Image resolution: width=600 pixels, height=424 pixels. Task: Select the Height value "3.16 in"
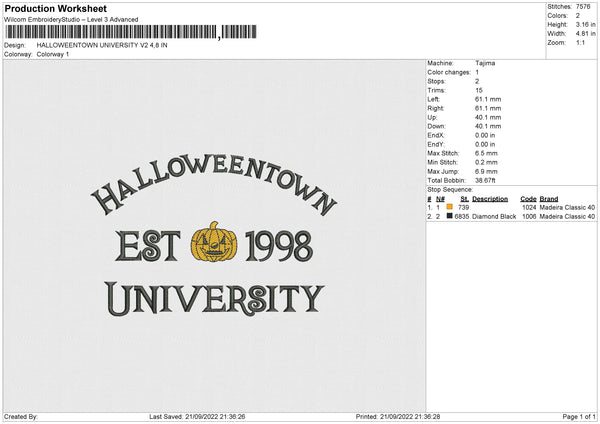point(585,24)
